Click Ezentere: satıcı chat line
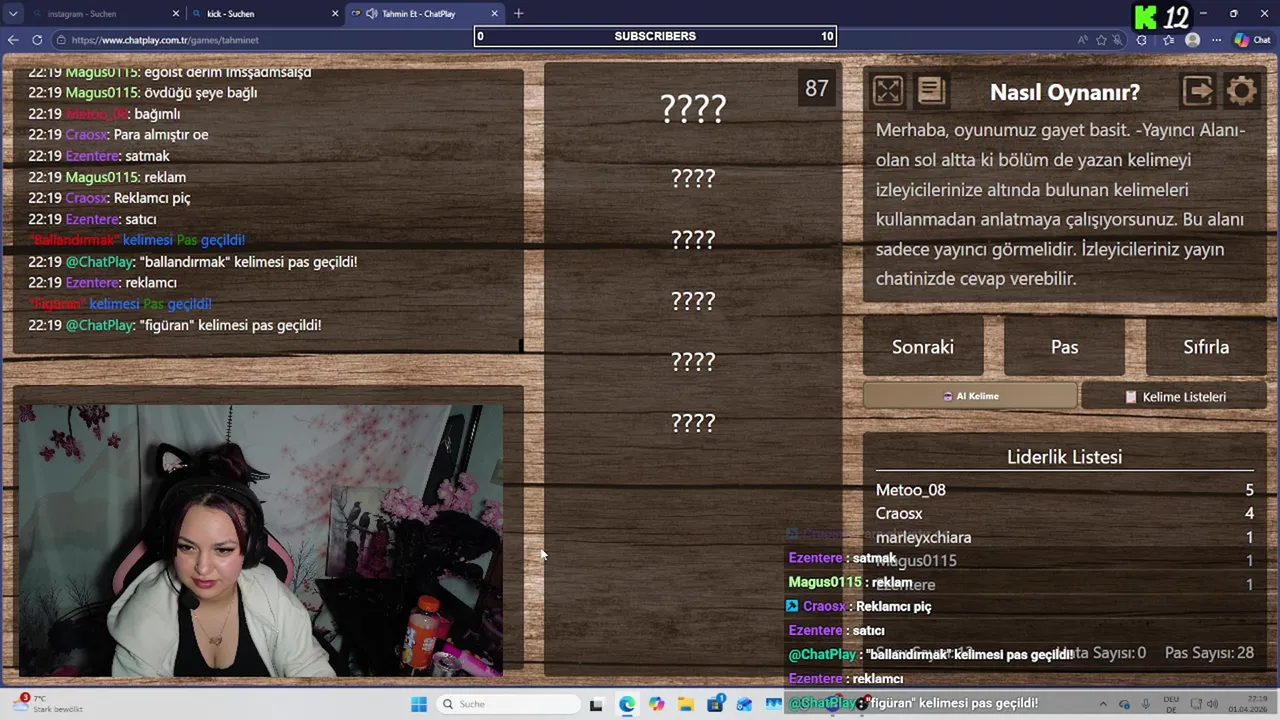This screenshot has height=720, width=1280. click(92, 219)
